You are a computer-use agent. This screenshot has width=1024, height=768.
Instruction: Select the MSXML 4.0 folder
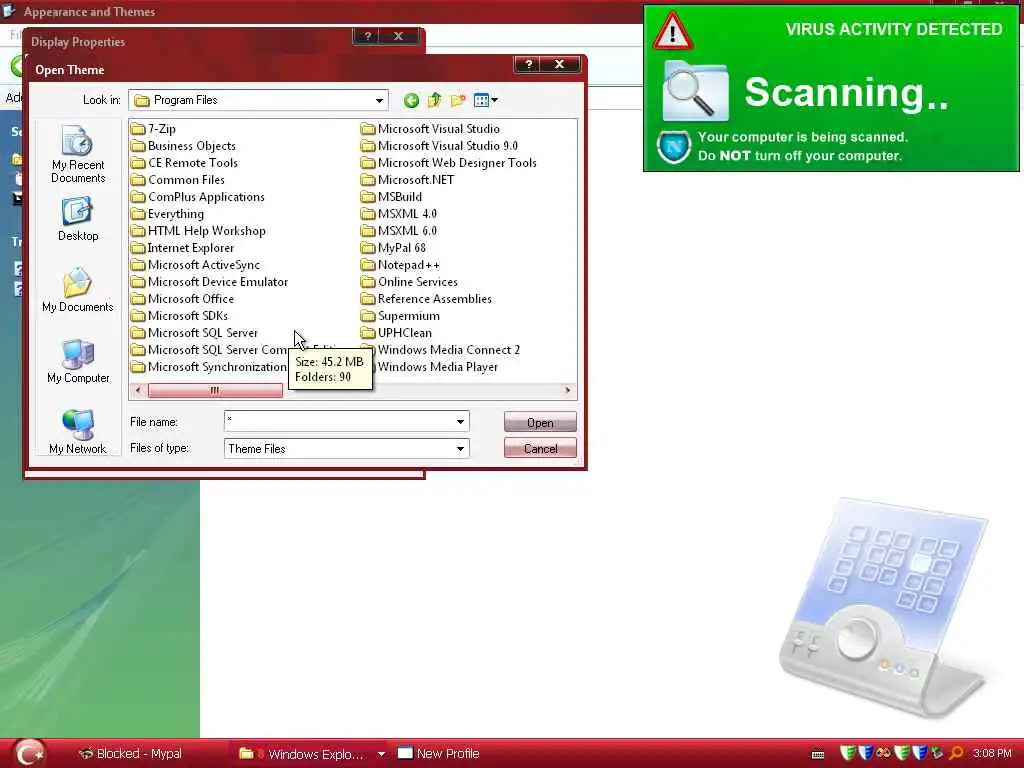(399, 214)
